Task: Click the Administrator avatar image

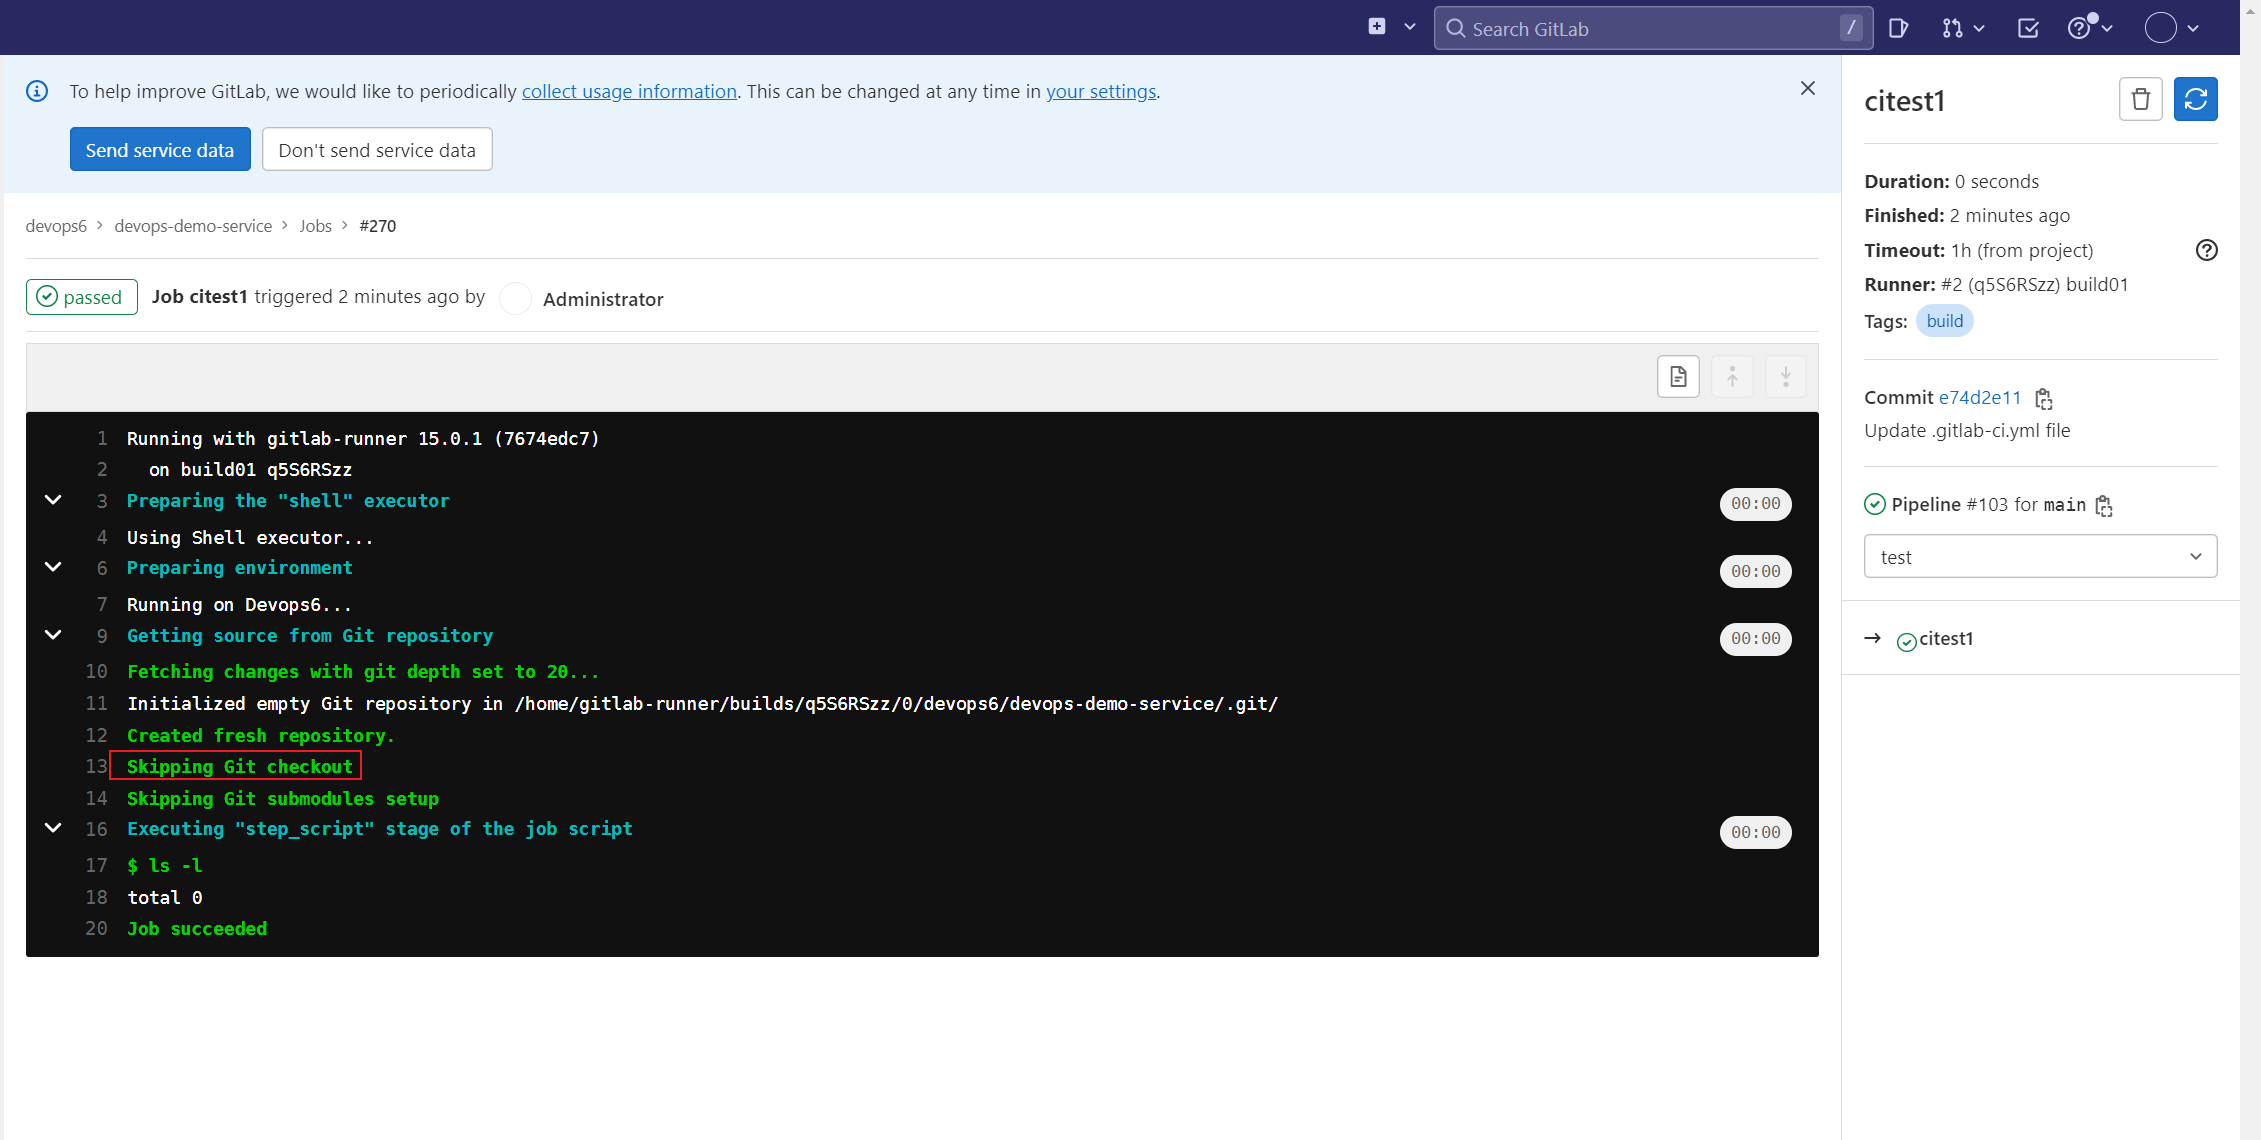Action: 515,298
